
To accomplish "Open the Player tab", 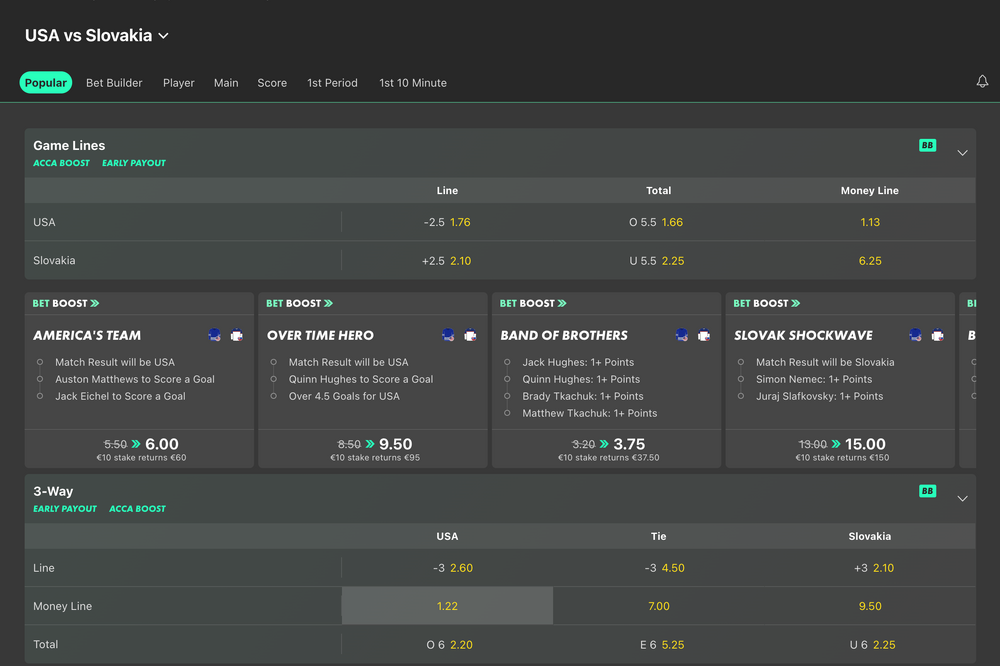I will (179, 83).
